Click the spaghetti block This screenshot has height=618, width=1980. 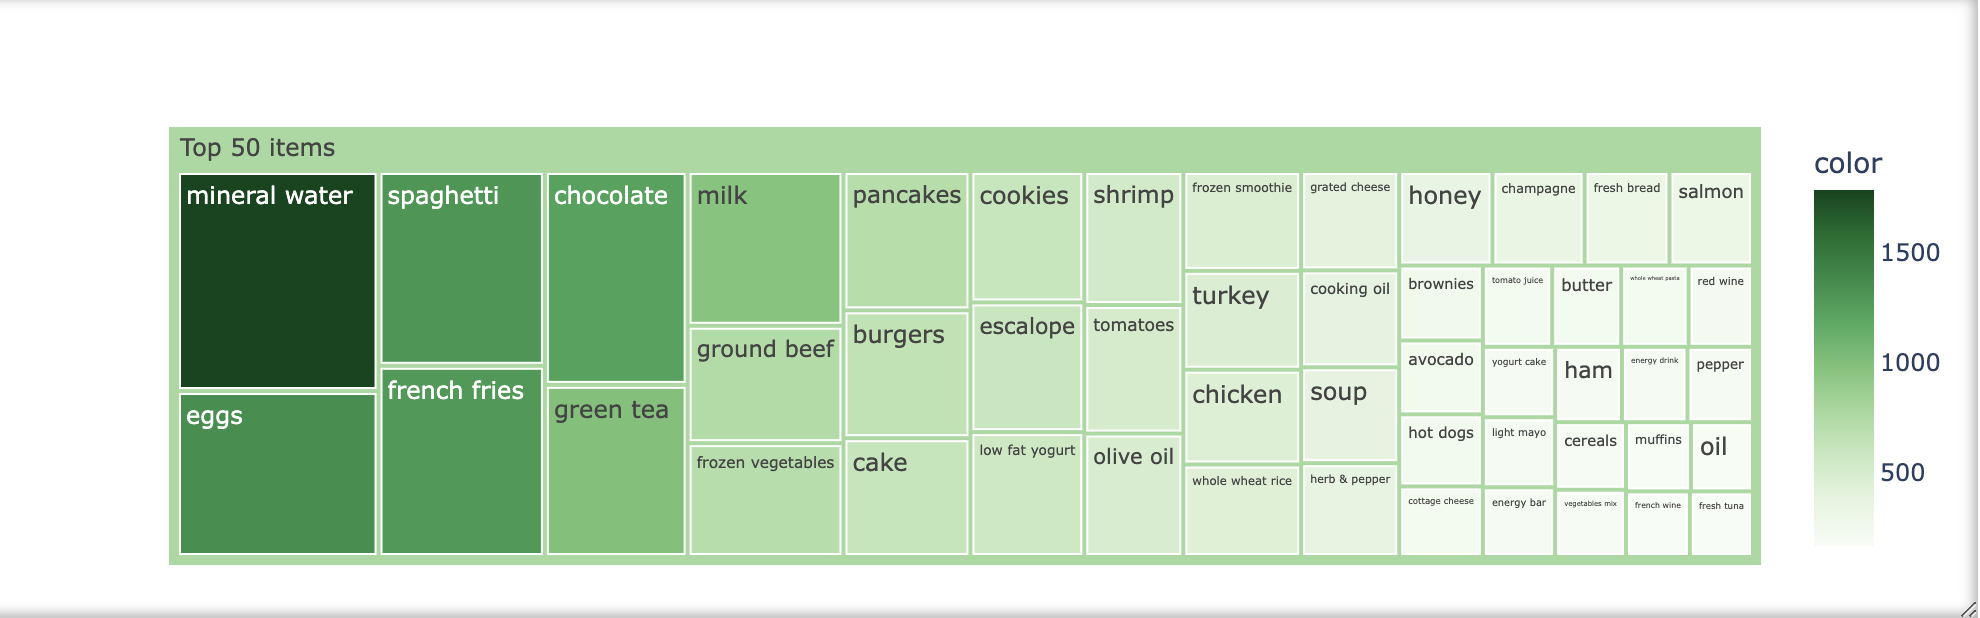click(x=462, y=268)
